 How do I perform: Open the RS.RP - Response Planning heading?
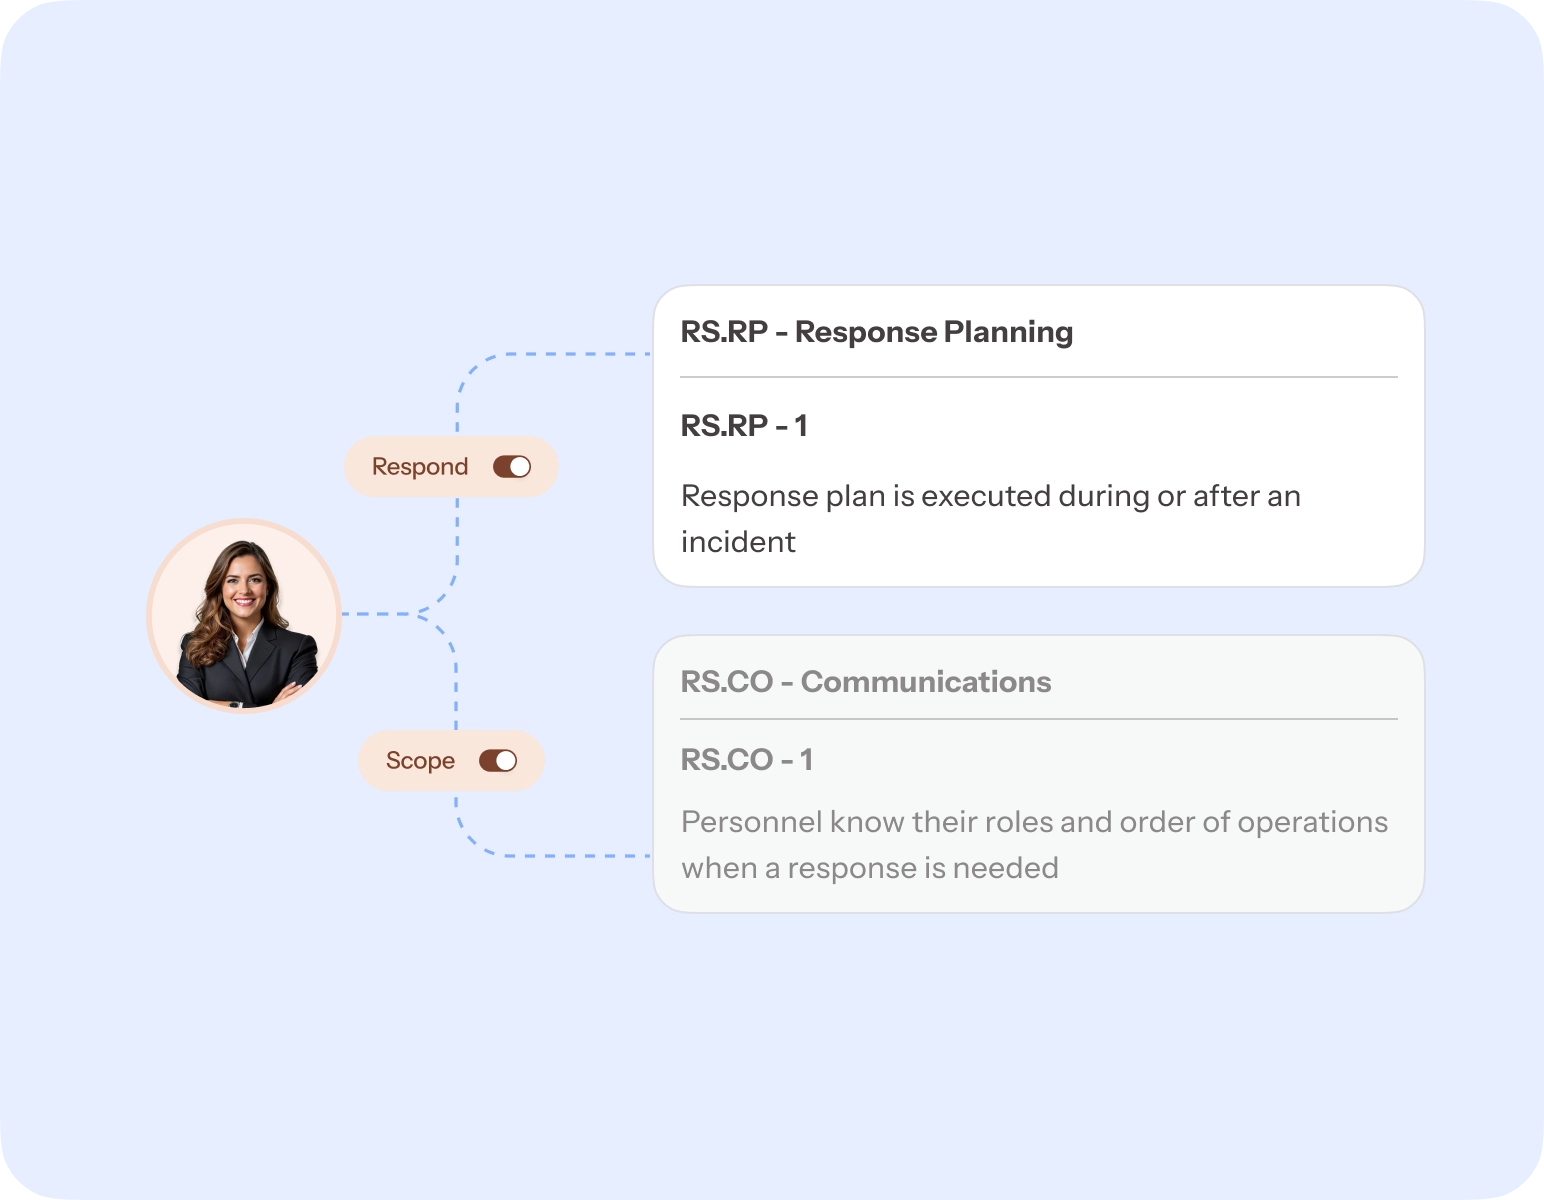[876, 332]
